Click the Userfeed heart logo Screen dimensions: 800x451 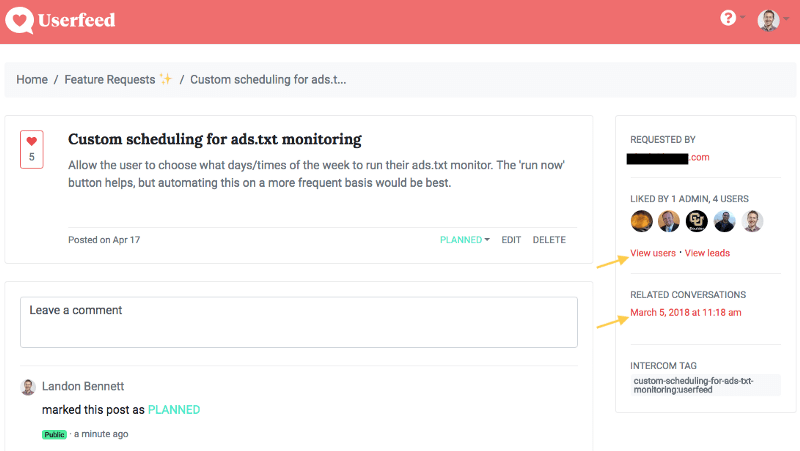coord(20,20)
